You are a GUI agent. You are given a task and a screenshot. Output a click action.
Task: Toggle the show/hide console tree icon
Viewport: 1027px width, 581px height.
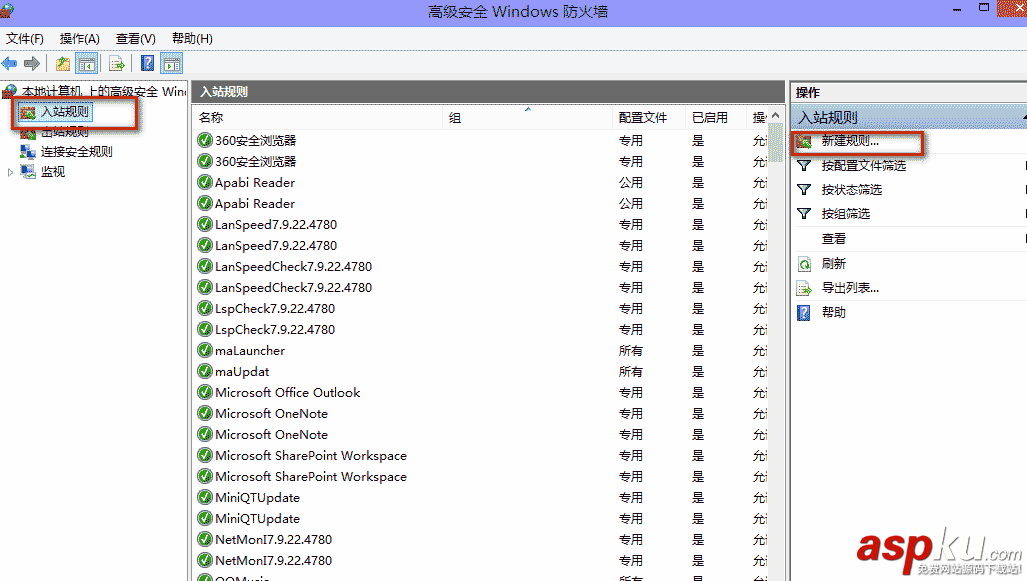coord(86,64)
